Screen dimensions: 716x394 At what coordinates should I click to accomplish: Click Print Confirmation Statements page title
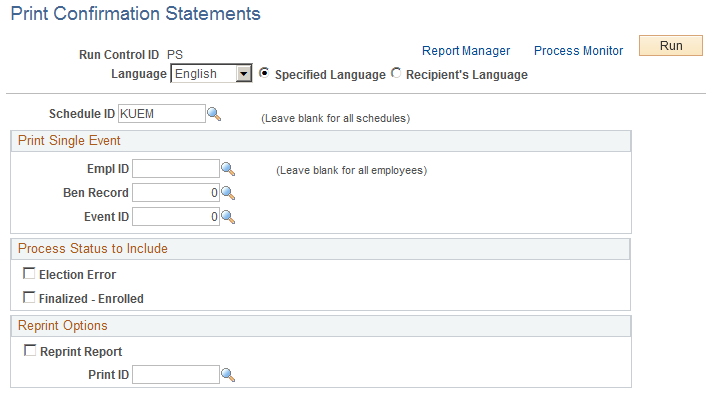pyautogui.click(x=136, y=14)
